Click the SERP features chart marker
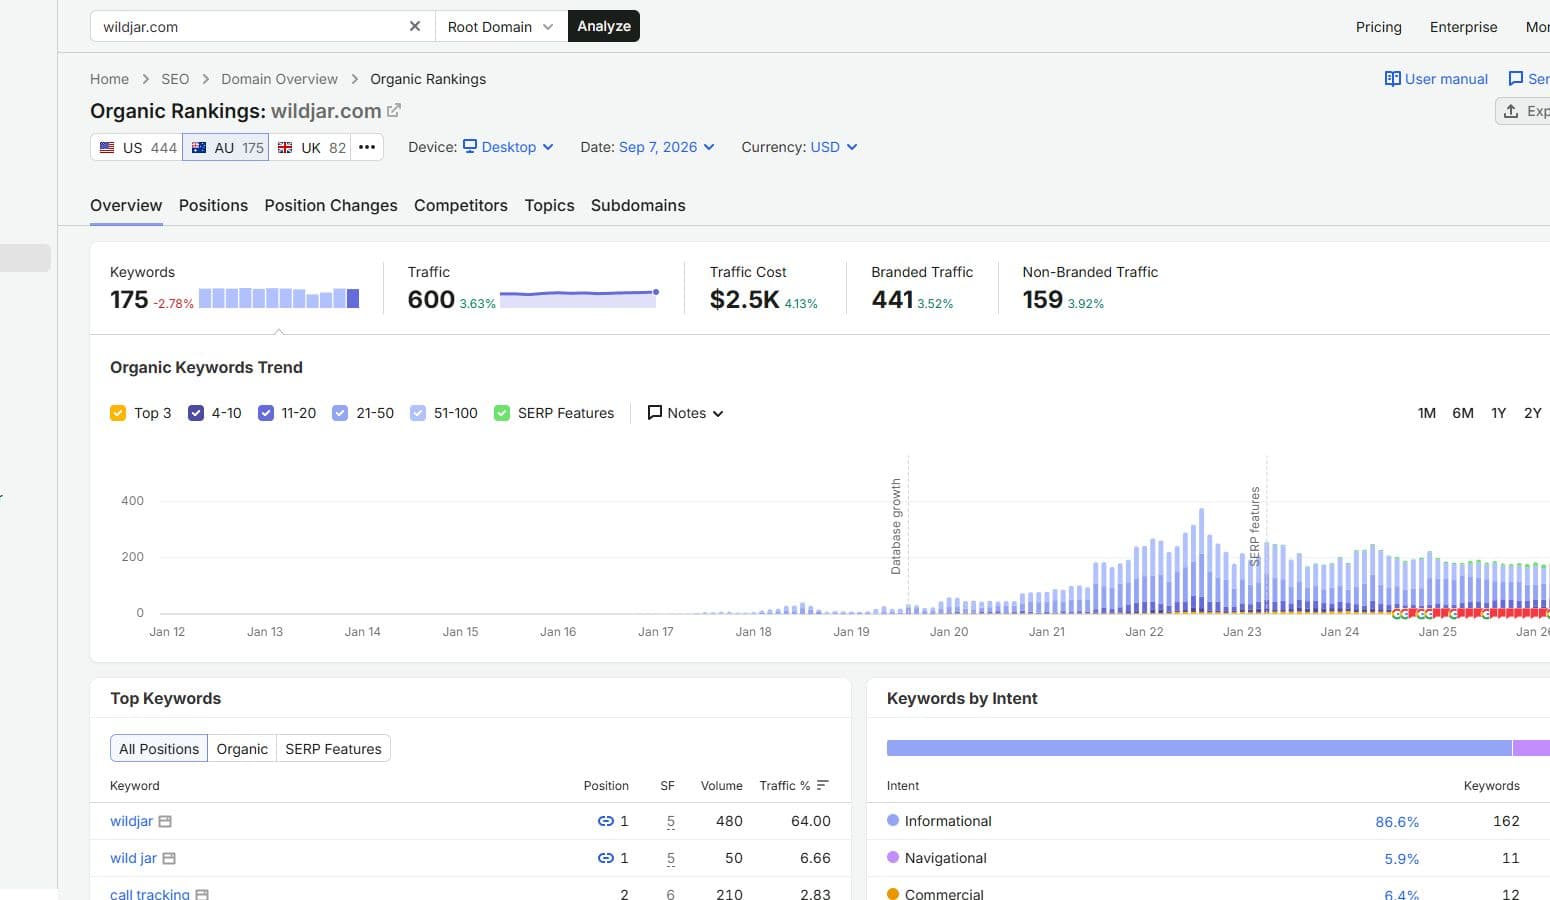Screen dimensions: 1550x900 1255,526
